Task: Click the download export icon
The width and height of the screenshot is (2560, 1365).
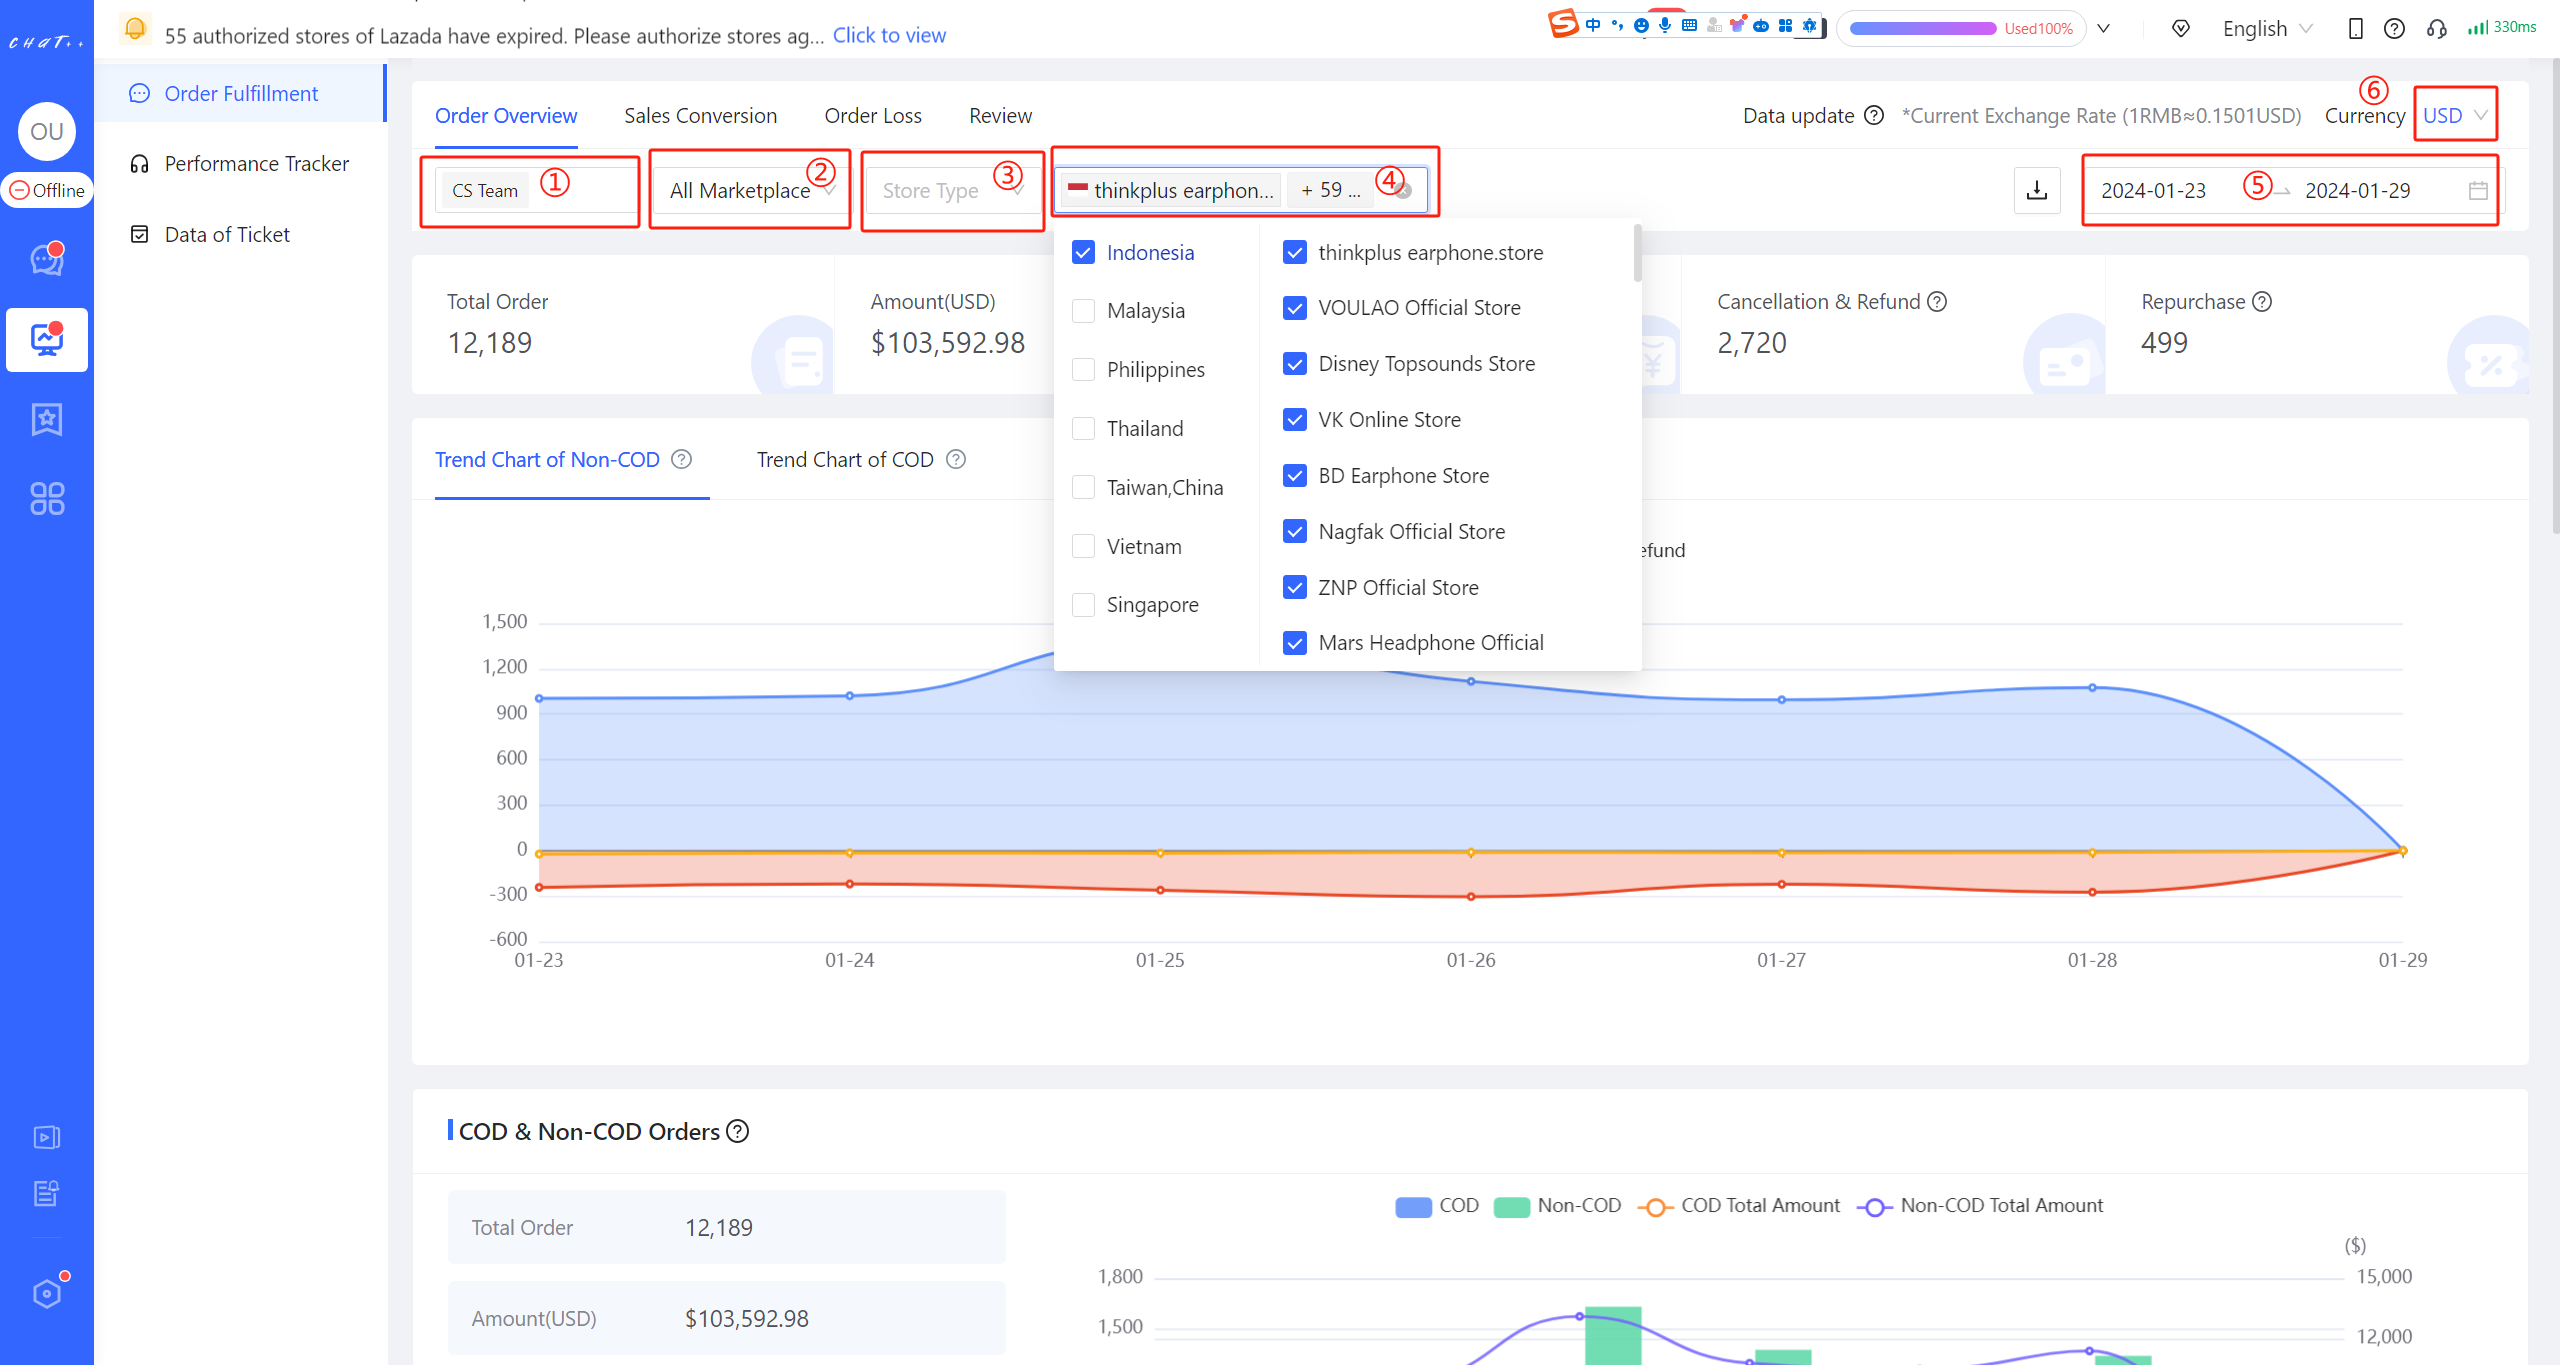Action: click(x=2037, y=190)
